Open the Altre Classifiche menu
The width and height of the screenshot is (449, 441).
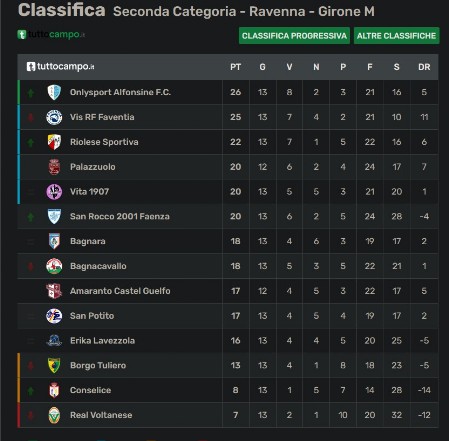pyautogui.click(x=397, y=36)
